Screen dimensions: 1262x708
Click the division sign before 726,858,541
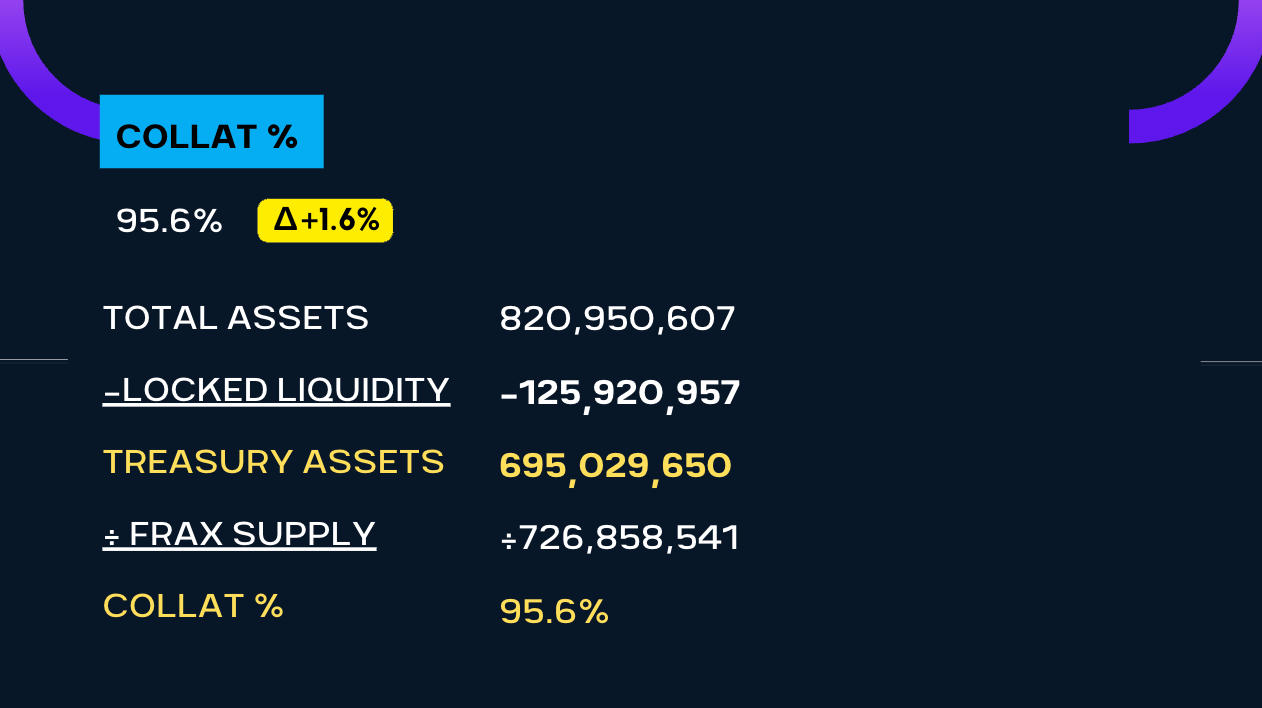click(508, 539)
